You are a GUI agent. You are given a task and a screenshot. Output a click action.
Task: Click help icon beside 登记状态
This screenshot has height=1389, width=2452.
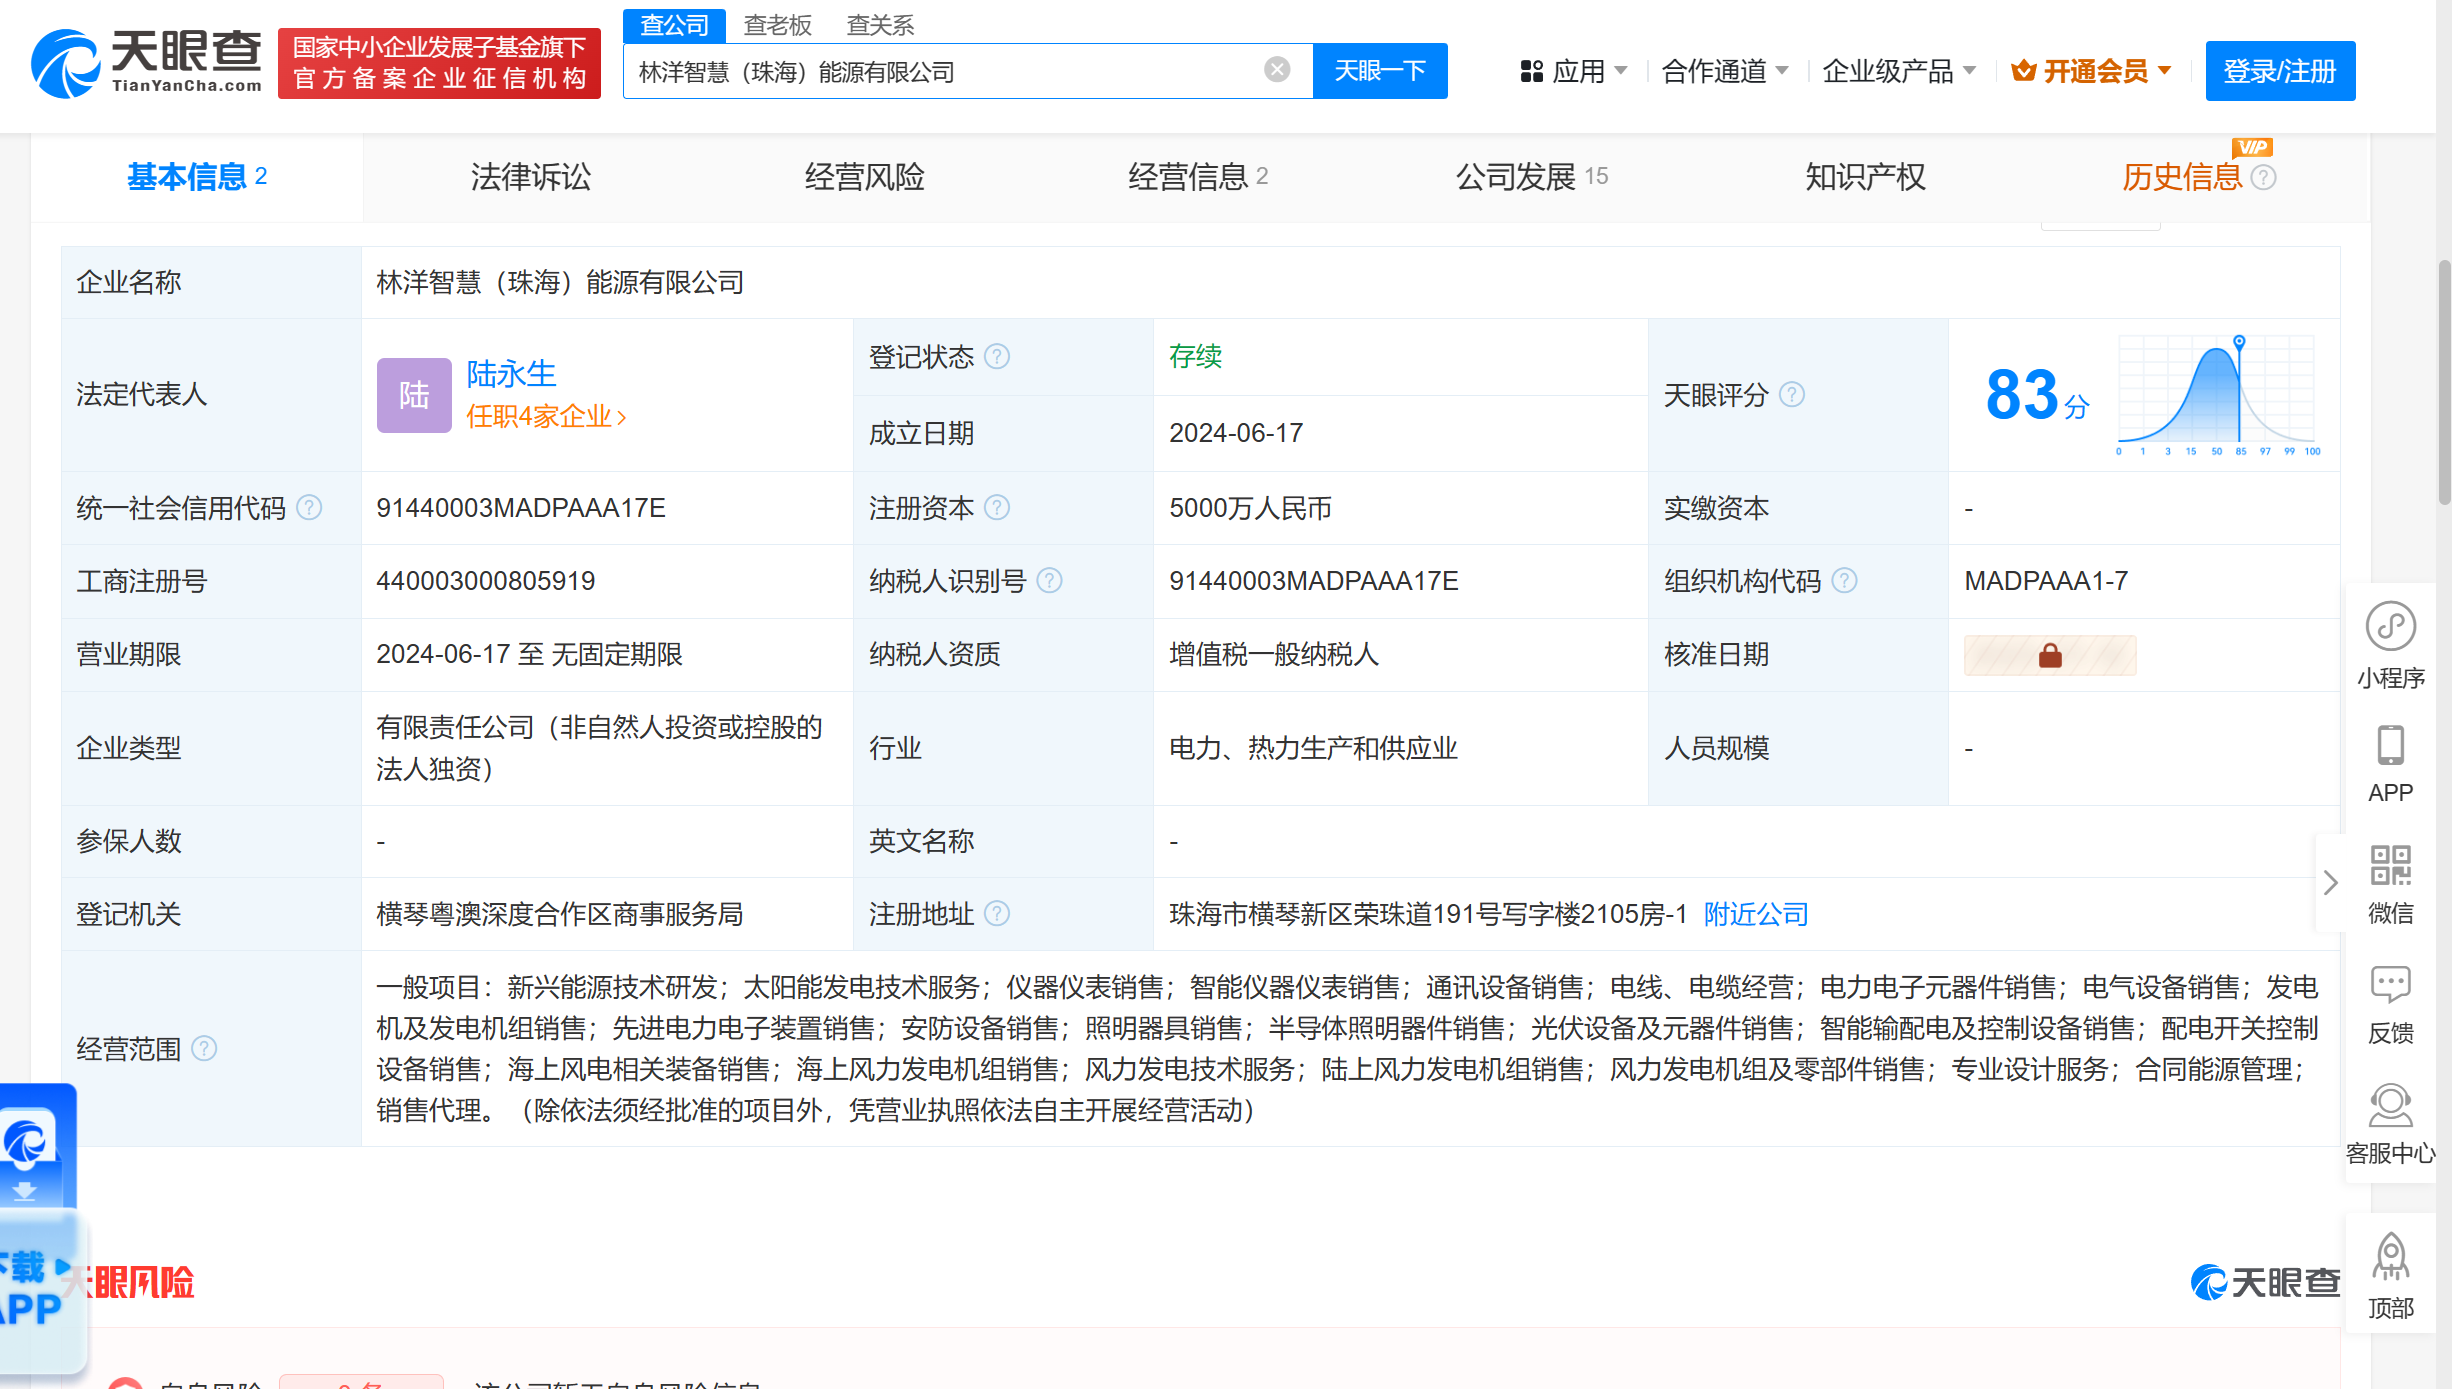pos(997,357)
